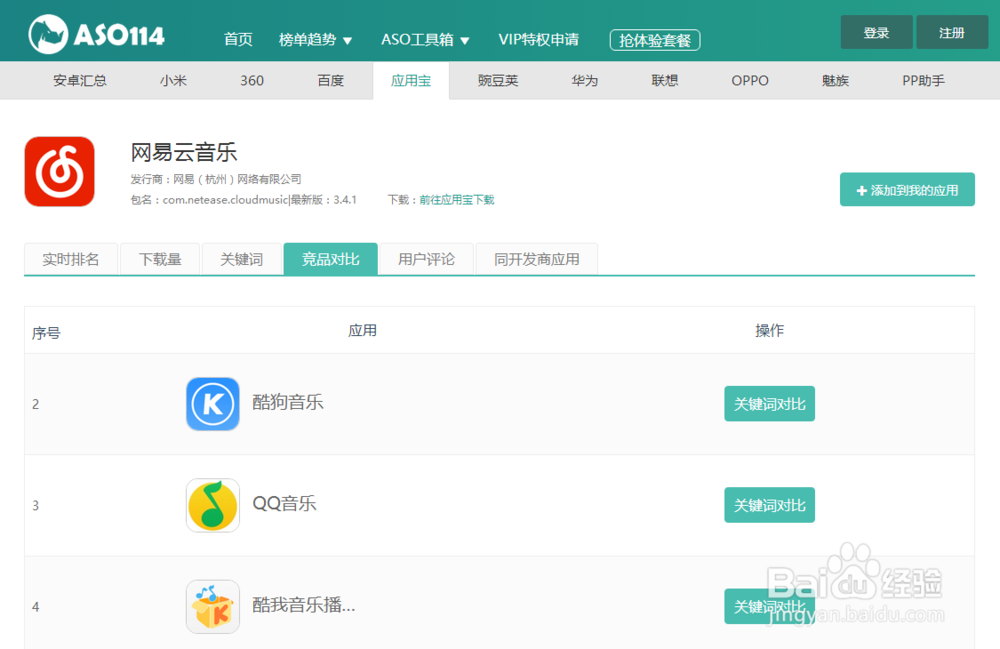Image resolution: width=1000 pixels, height=649 pixels.
Task: Click the QQ音乐 app name
Action: [284, 504]
